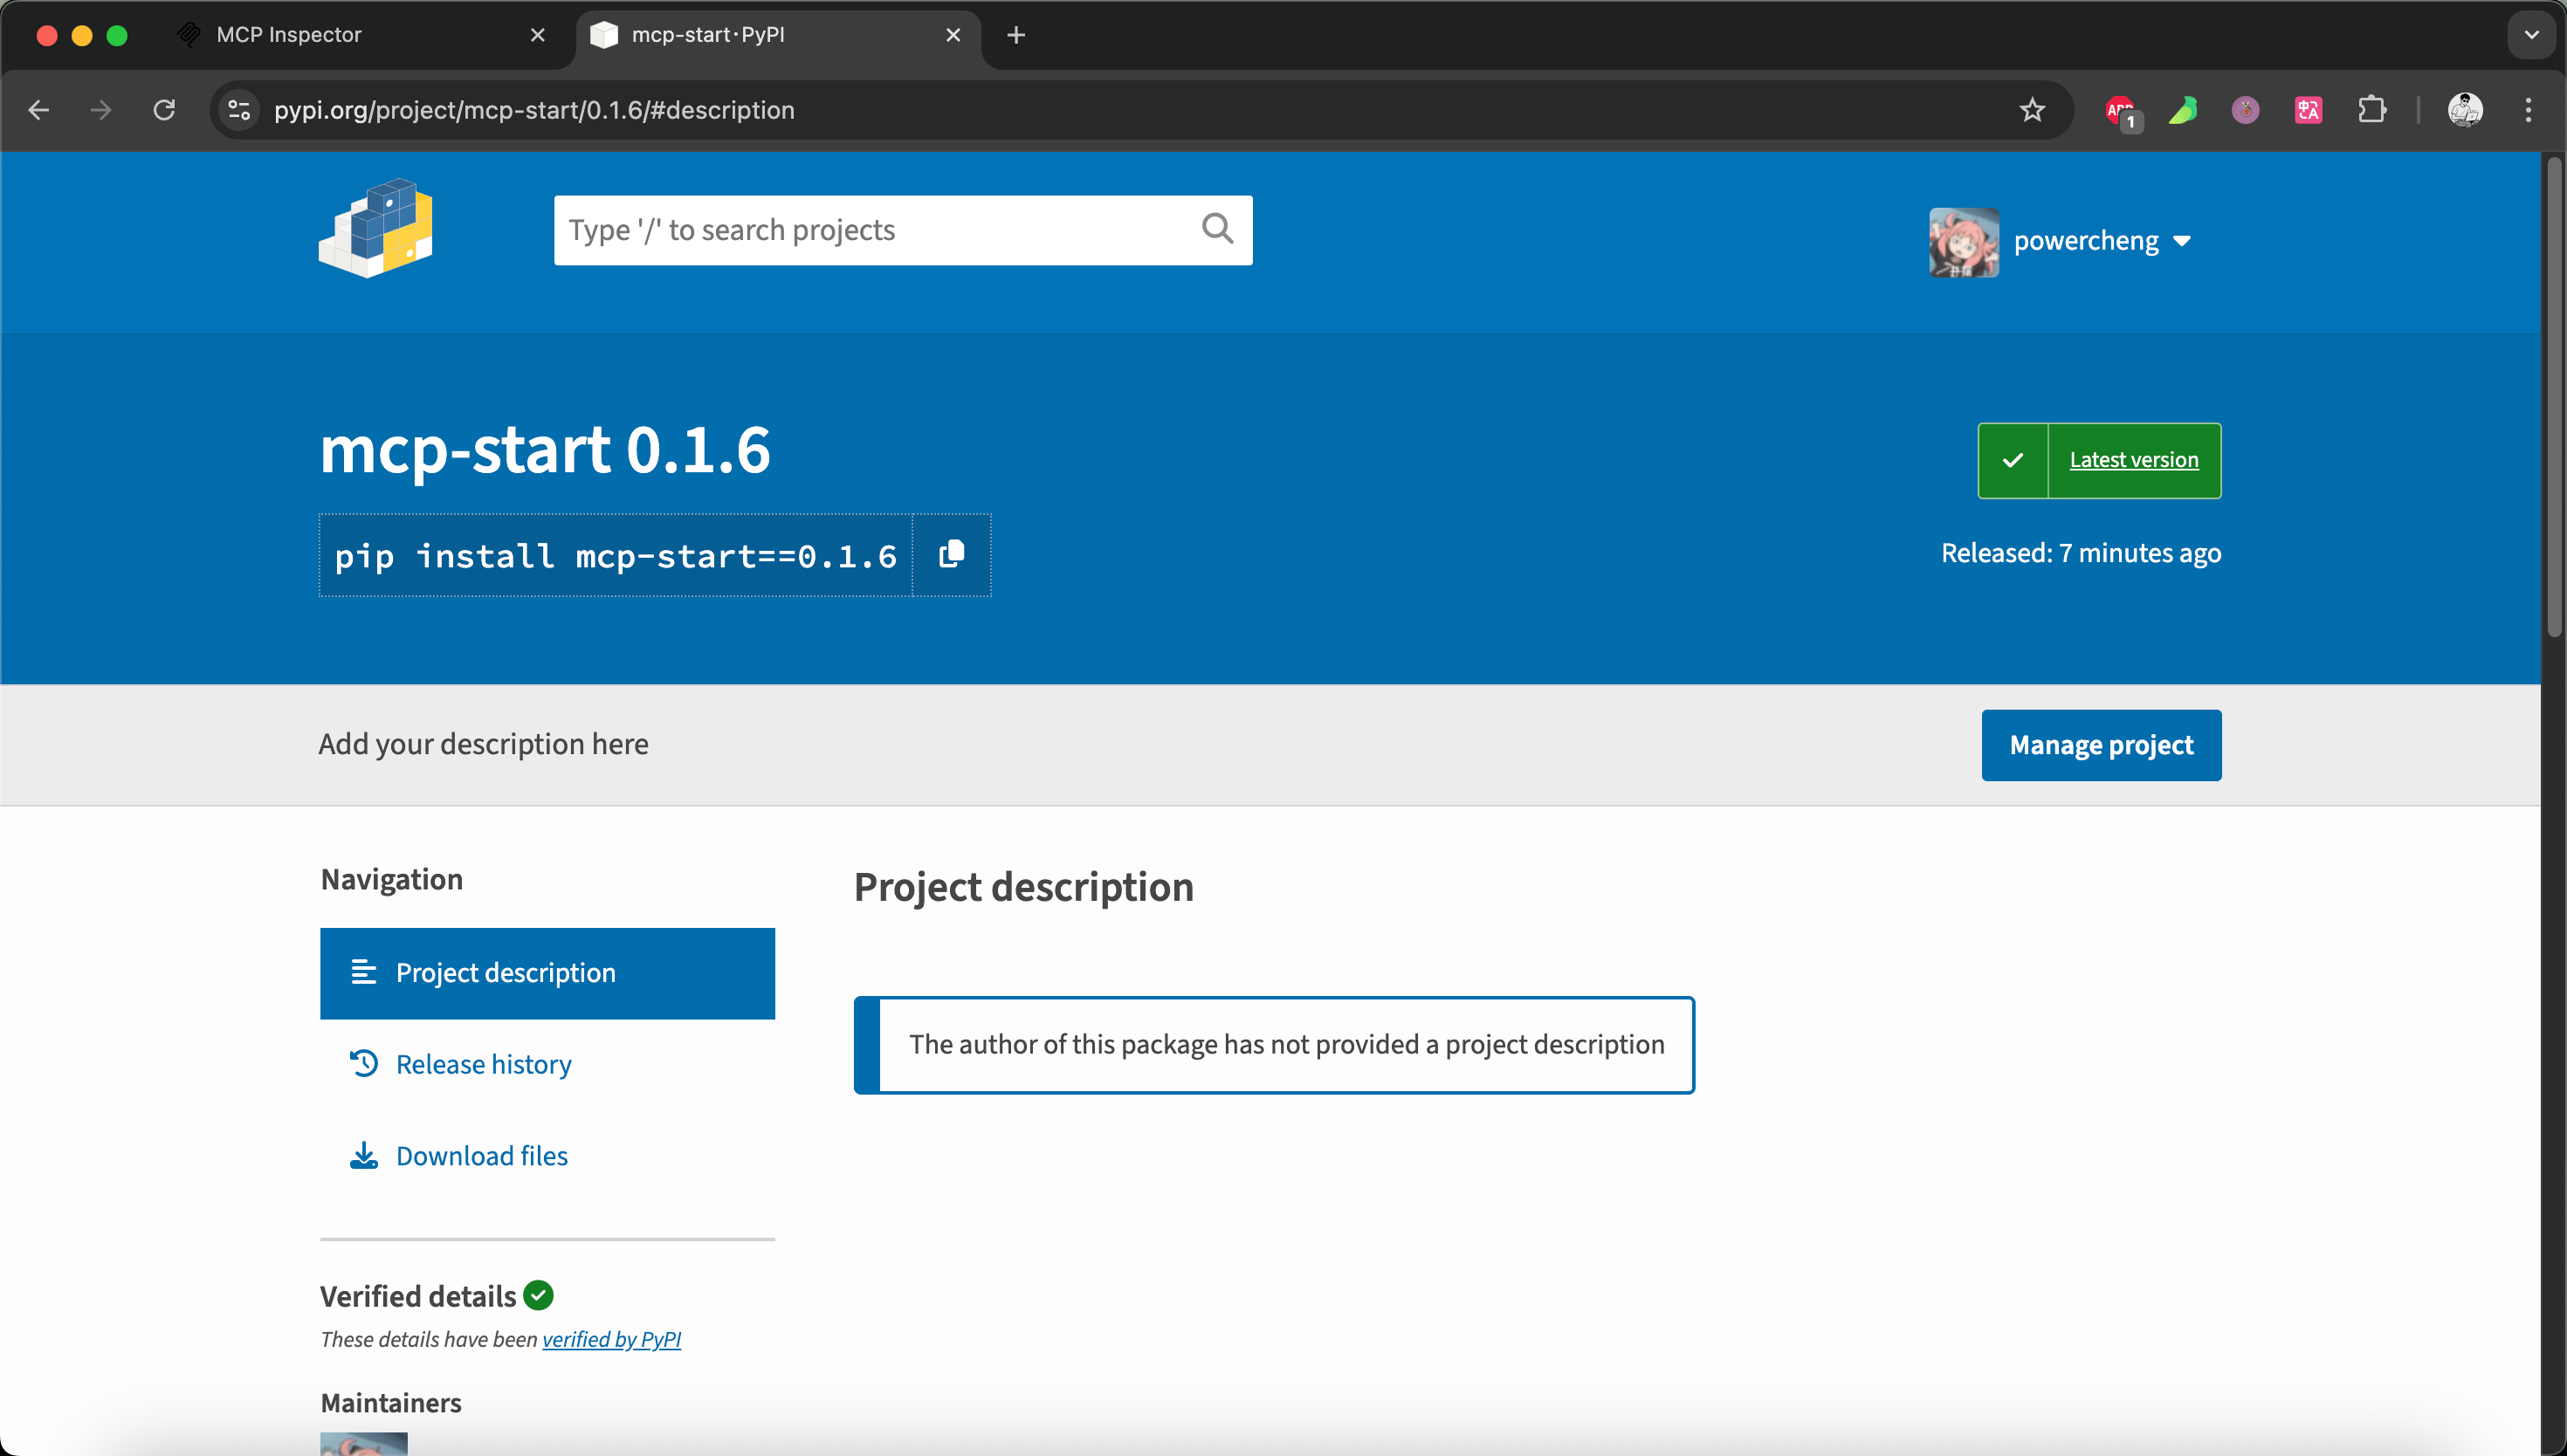This screenshot has width=2567, height=1456.
Task: Click the browser forward arrow
Action: tap(101, 110)
